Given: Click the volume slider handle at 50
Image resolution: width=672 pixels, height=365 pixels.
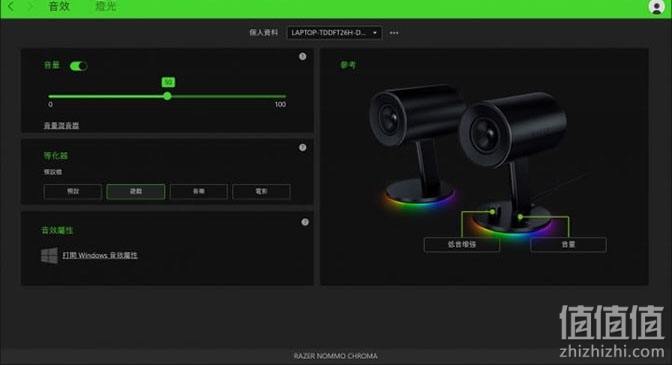Looking at the screenshot, I should (168, 96).
